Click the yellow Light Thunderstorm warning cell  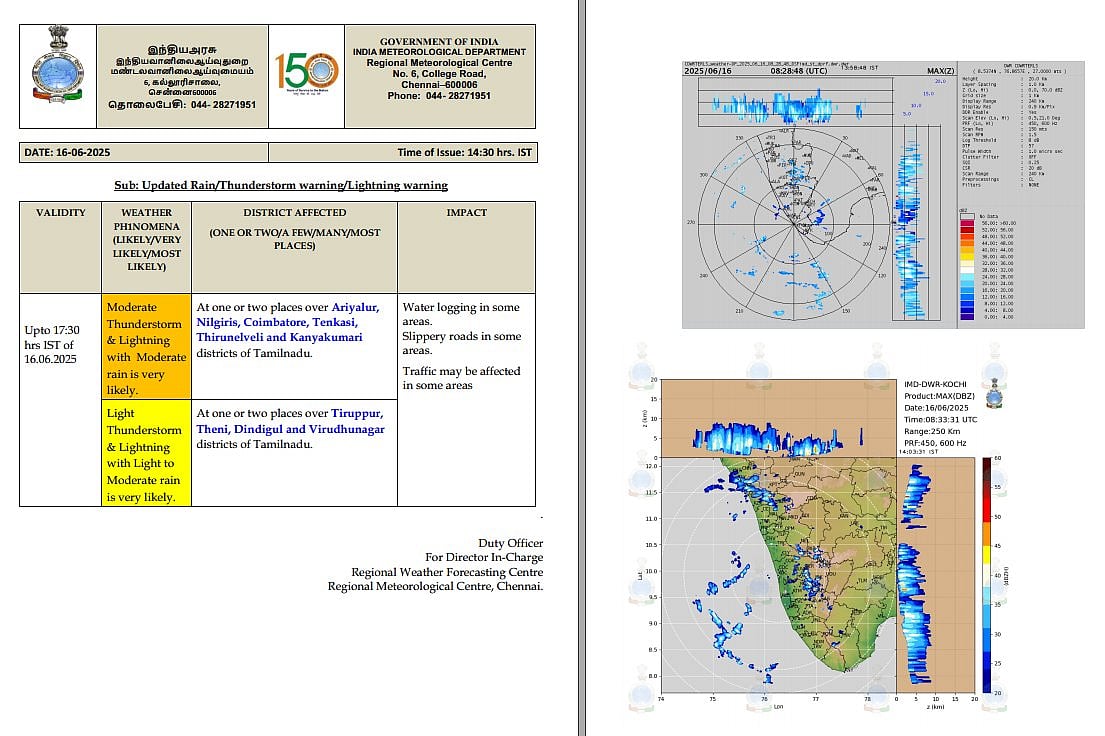pyautogui.click(x=146, y=454)
